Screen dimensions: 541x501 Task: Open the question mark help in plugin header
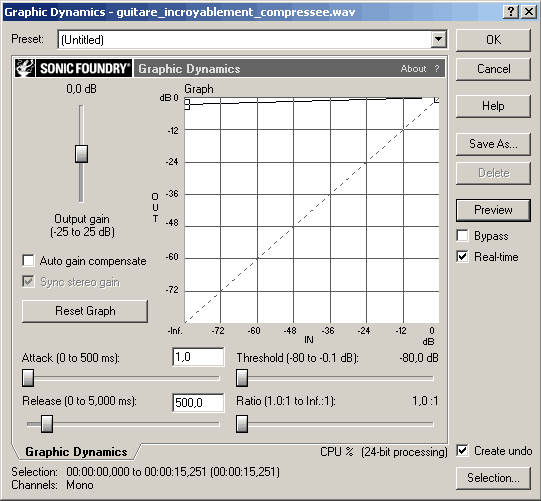pyautogui.click(x=437, y=68)
